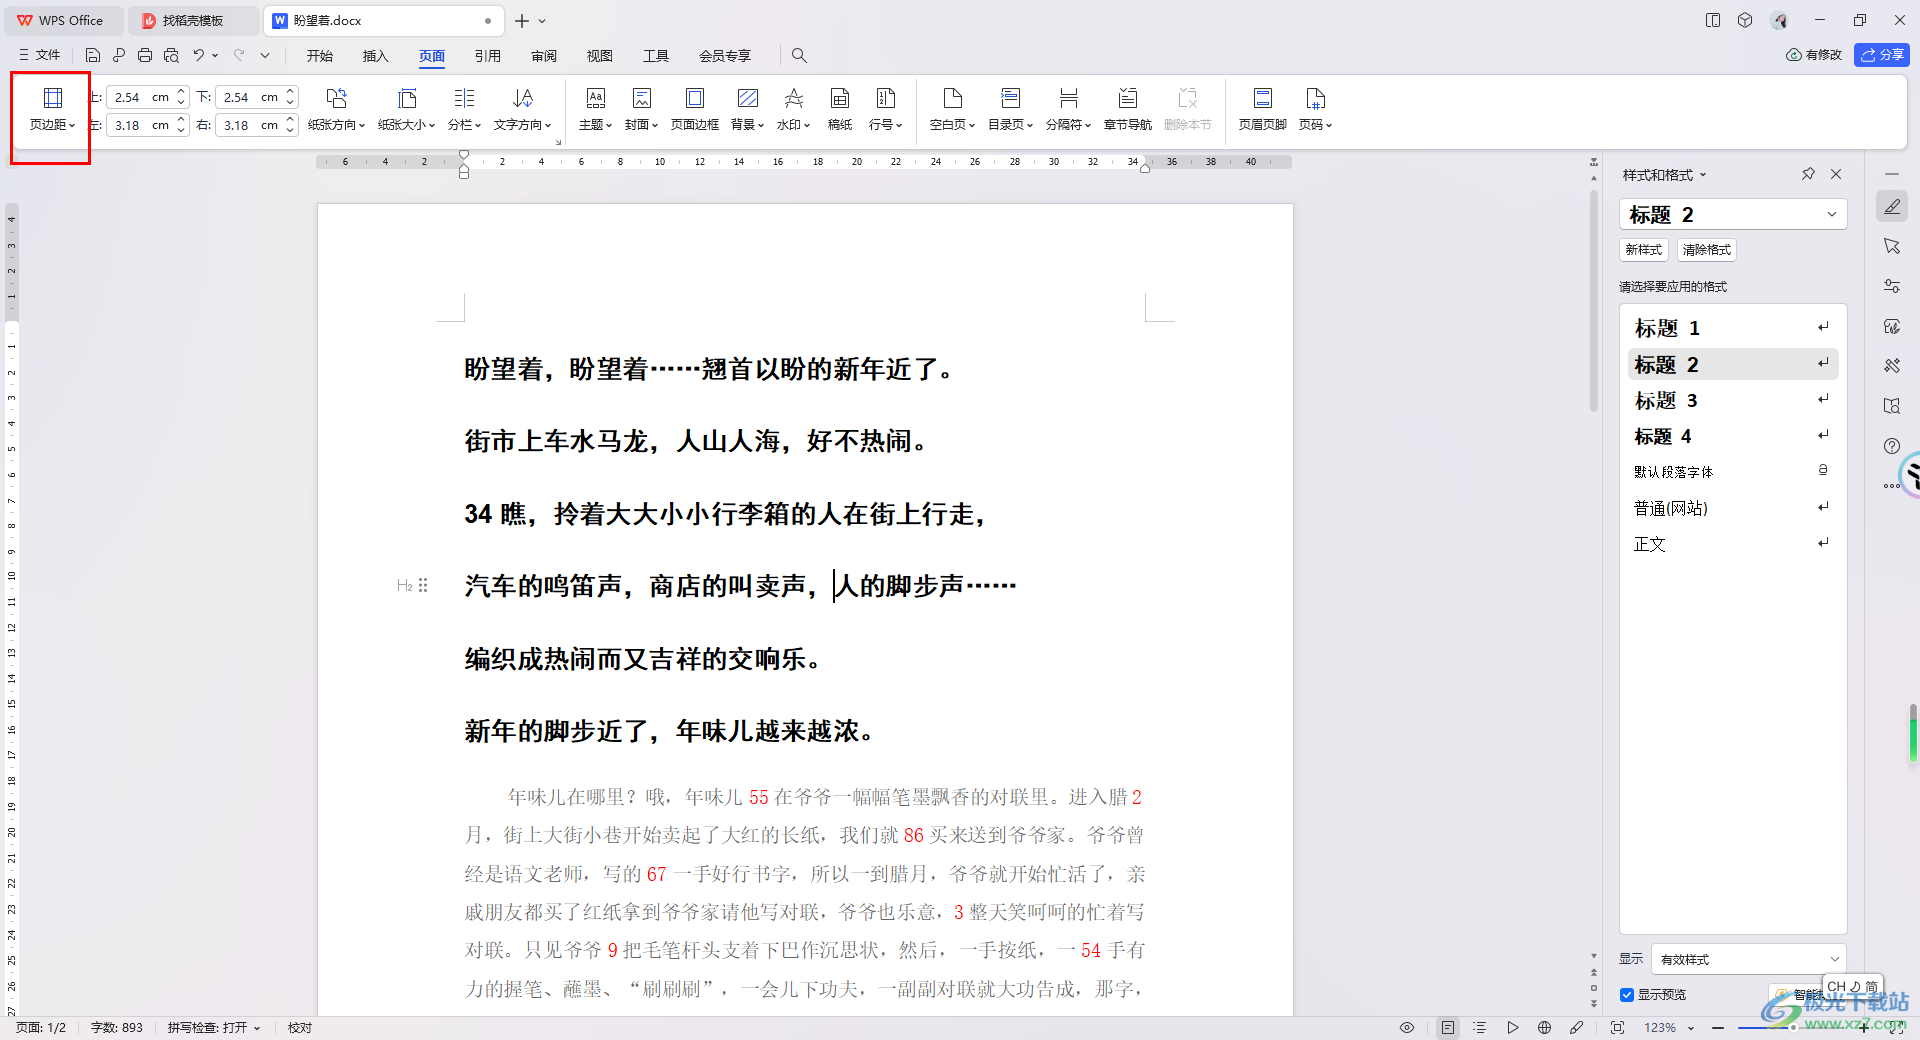Click the vertical document scrollbar thumb

coord(1594,300)
